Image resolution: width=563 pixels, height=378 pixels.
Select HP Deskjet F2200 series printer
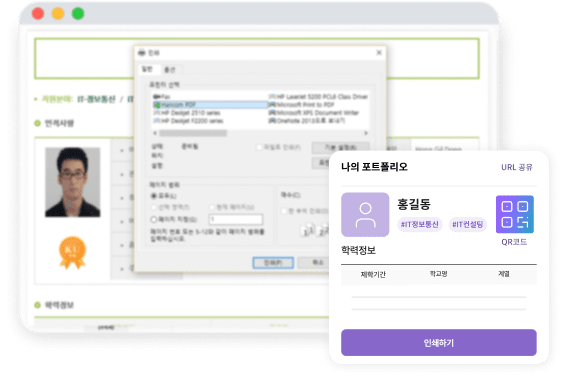188,121
